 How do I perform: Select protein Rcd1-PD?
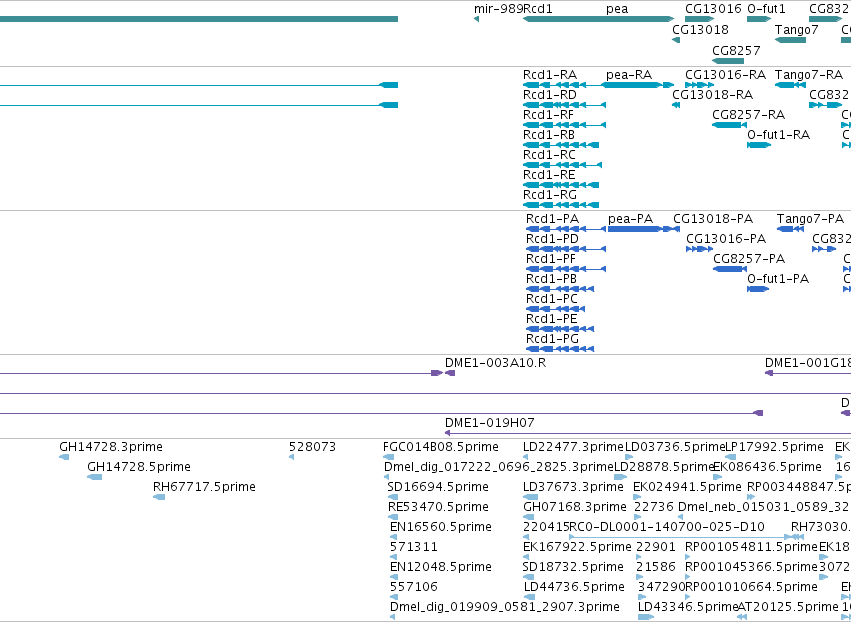552,239
